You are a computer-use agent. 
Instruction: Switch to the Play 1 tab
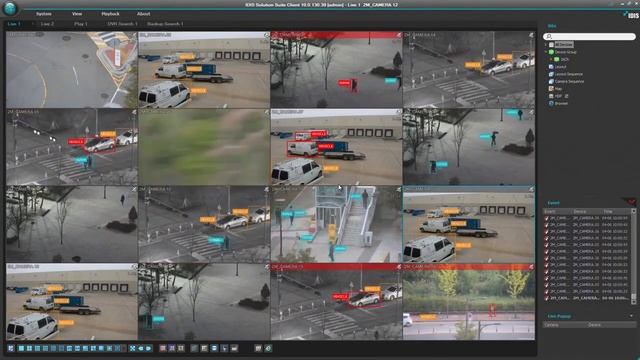pos(81,24)
